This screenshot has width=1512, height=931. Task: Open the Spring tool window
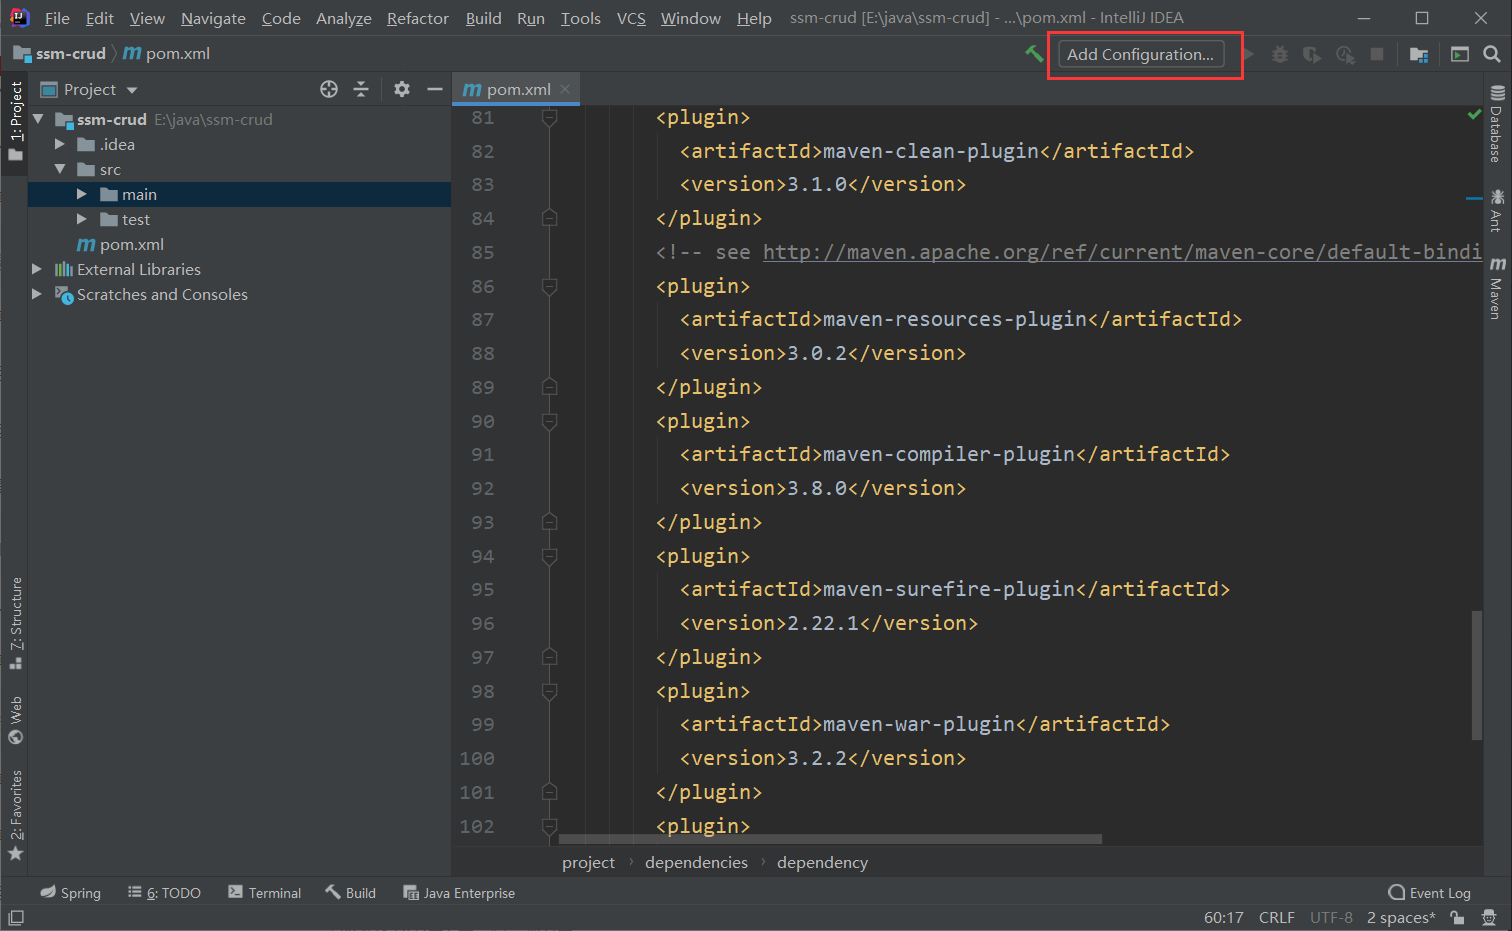(70, 893)
